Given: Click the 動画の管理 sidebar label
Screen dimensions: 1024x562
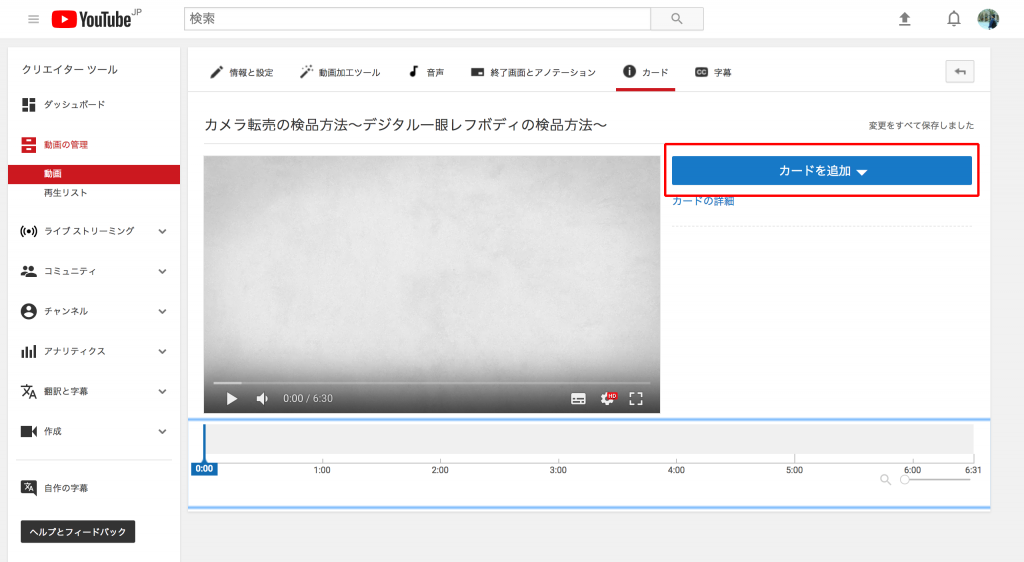Looking at the screenshot, I should 65,145.
